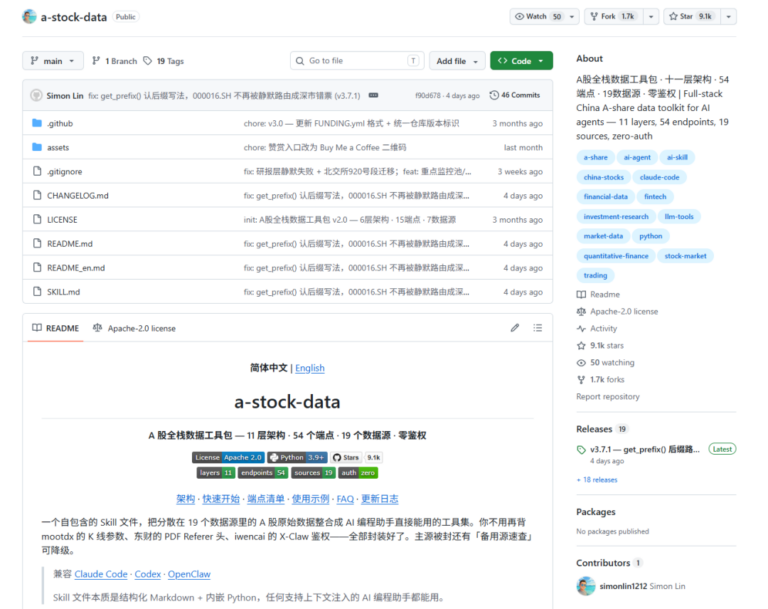Click the tag icon beside 19 Tags
Viewport: 768px width, 609px height.
tap(147, 61)
